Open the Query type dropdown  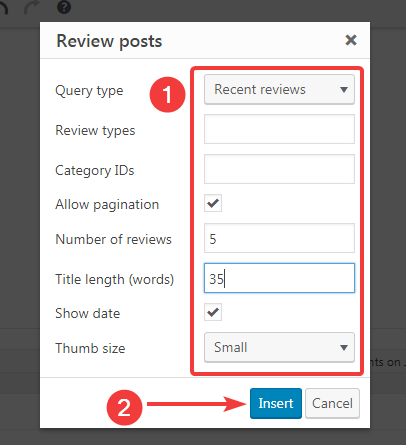(279, 89)
